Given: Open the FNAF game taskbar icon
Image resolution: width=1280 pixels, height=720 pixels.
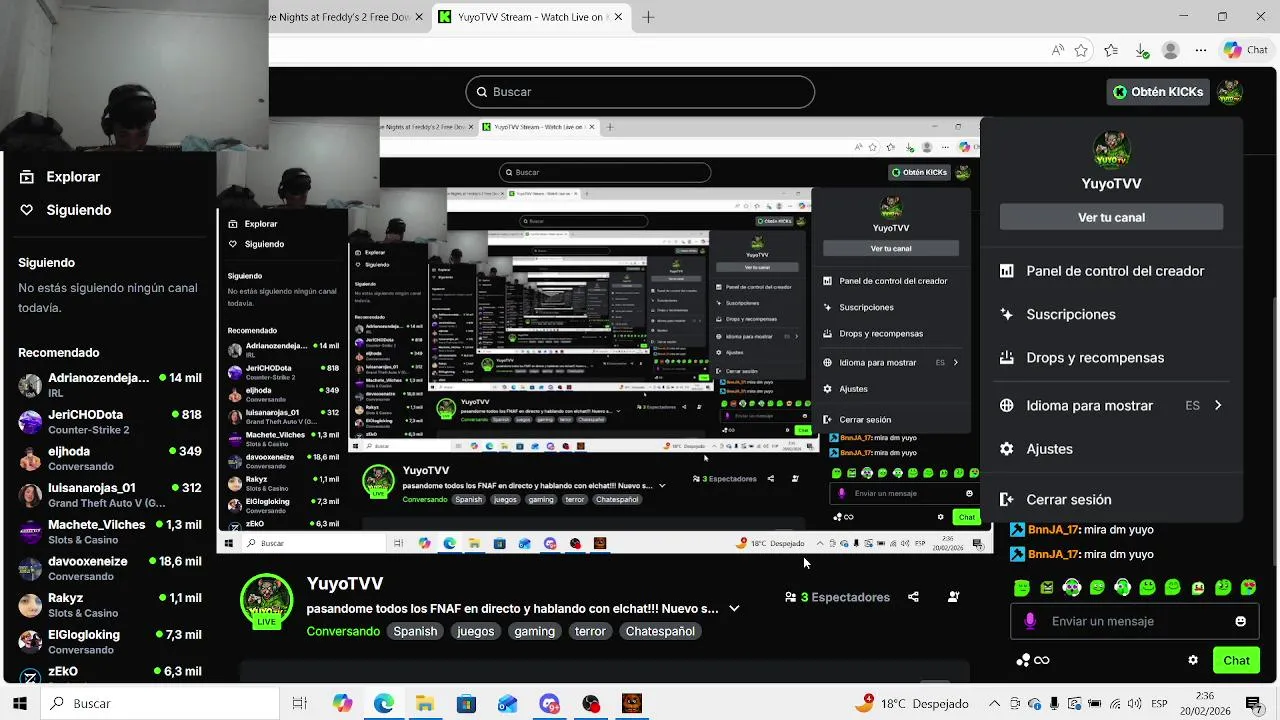Looking at the screenshot, I should pyautogui.click(x=631, y=703).
